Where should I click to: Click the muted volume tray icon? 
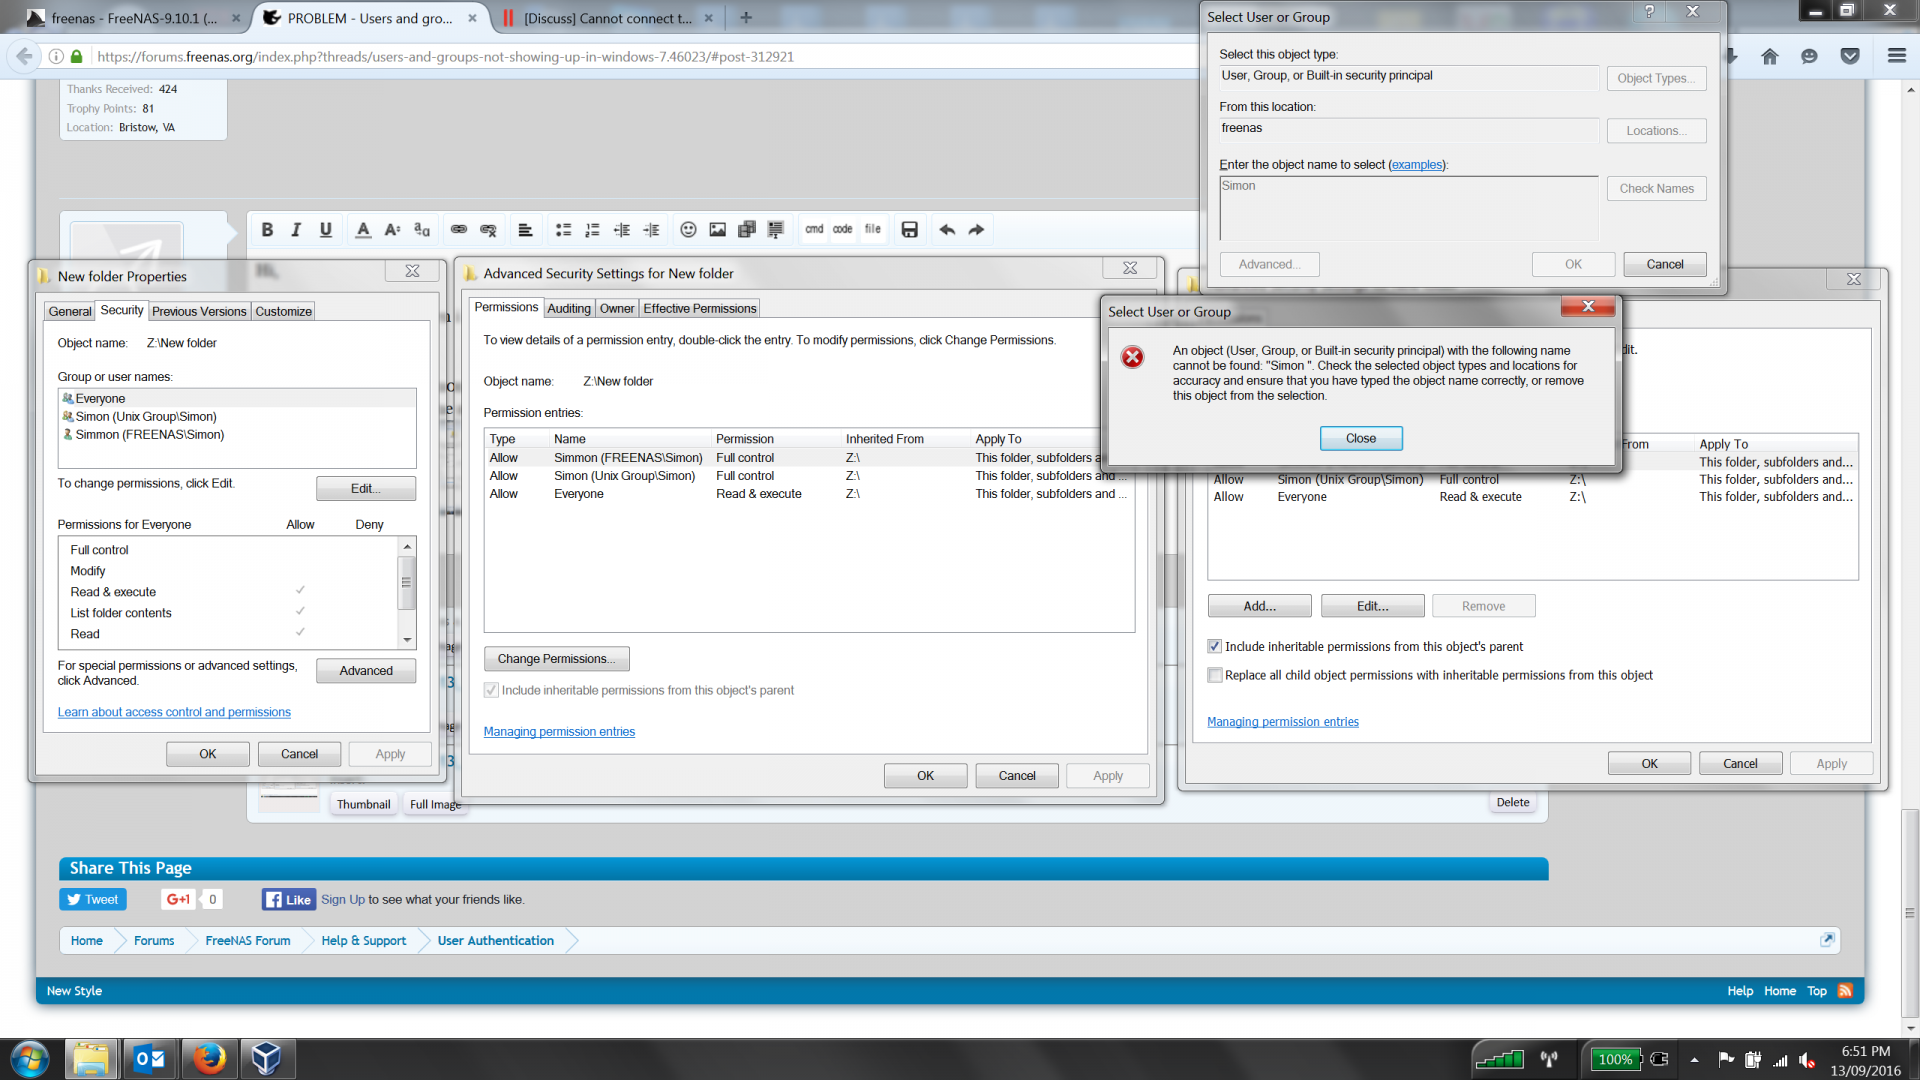click(x=1807, y=1060)
